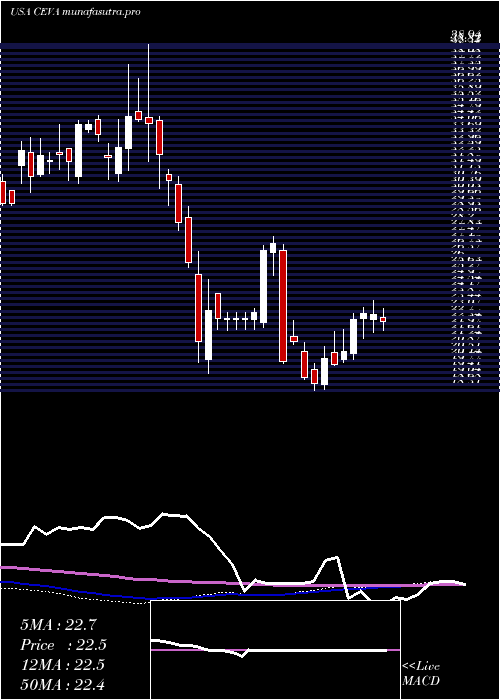This screenshot has height=700, width=500.
Task: Click the top price axis label 38.94
Action: 466,34
